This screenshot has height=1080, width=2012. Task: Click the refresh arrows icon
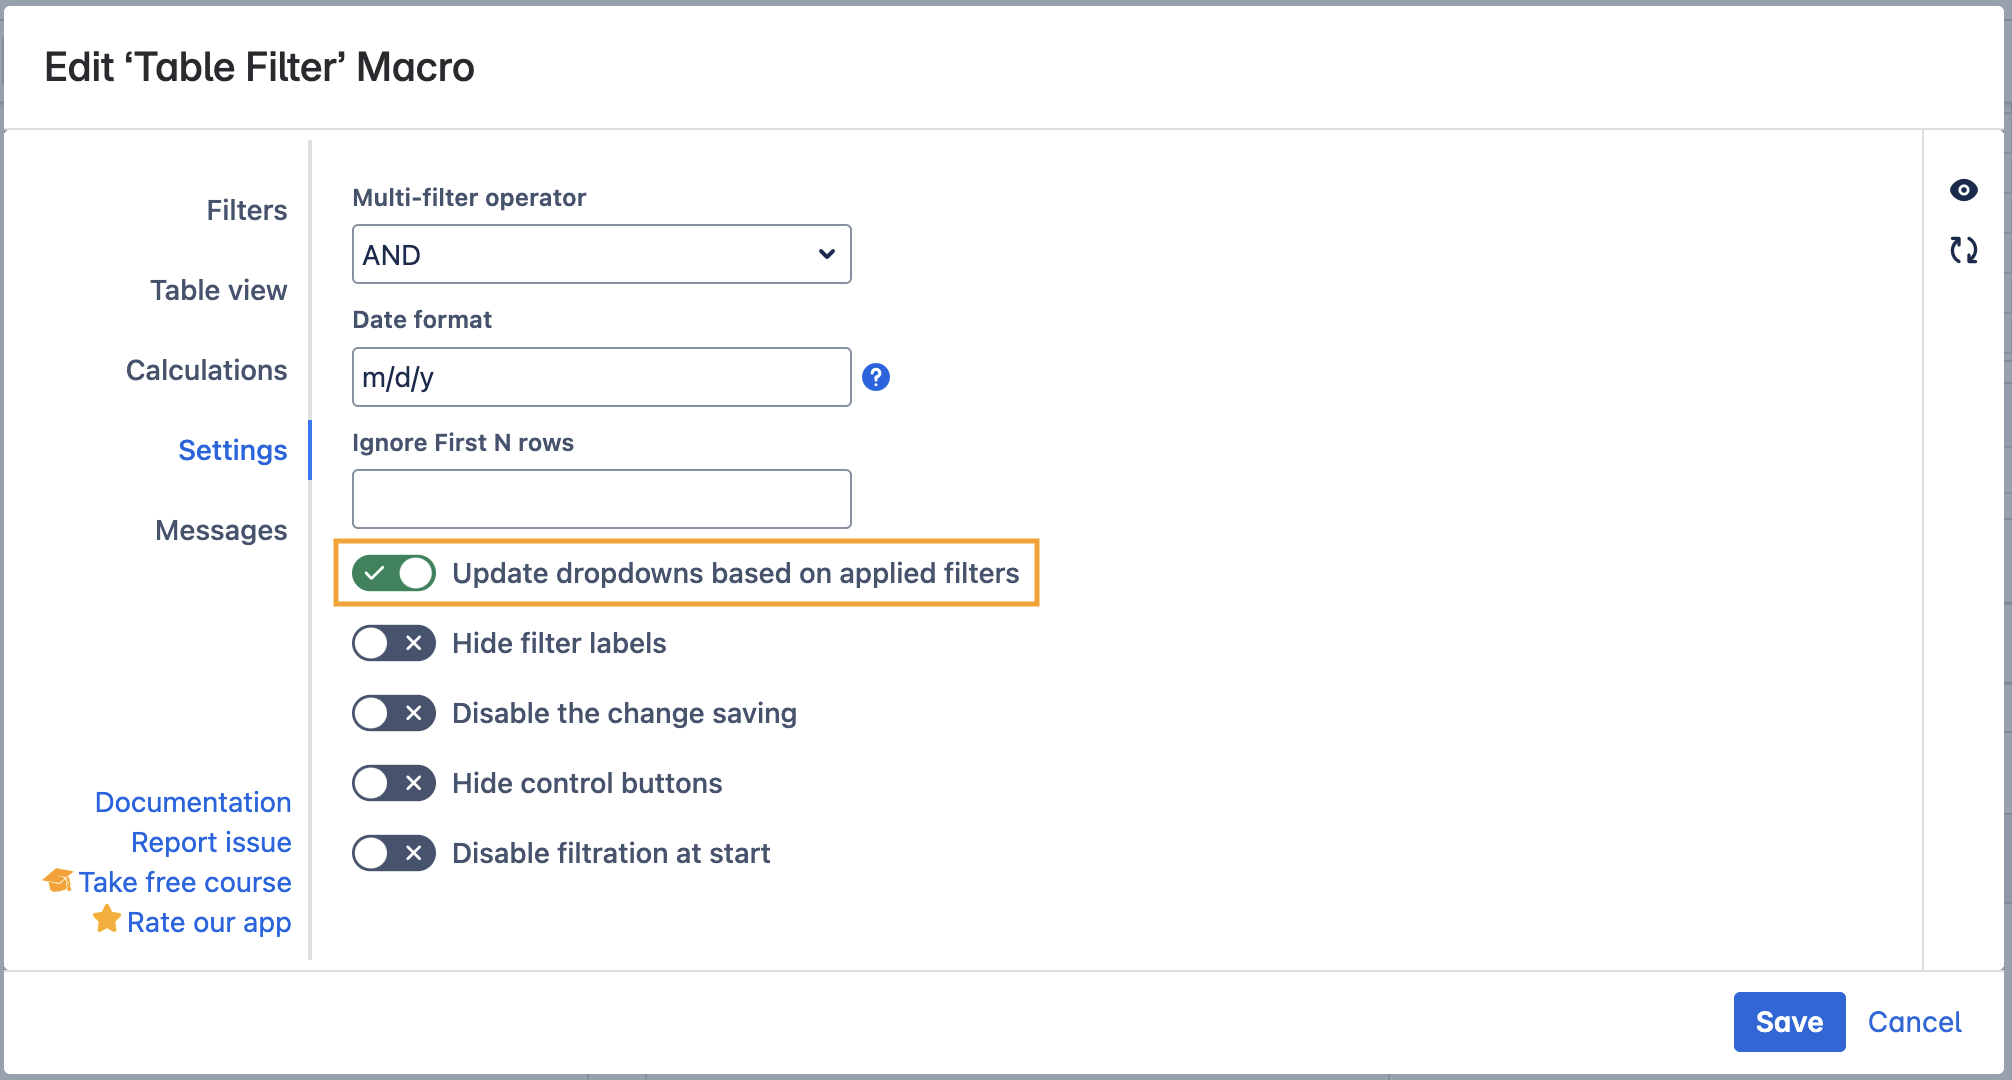pyautogui.click(x=1963, y=250)
